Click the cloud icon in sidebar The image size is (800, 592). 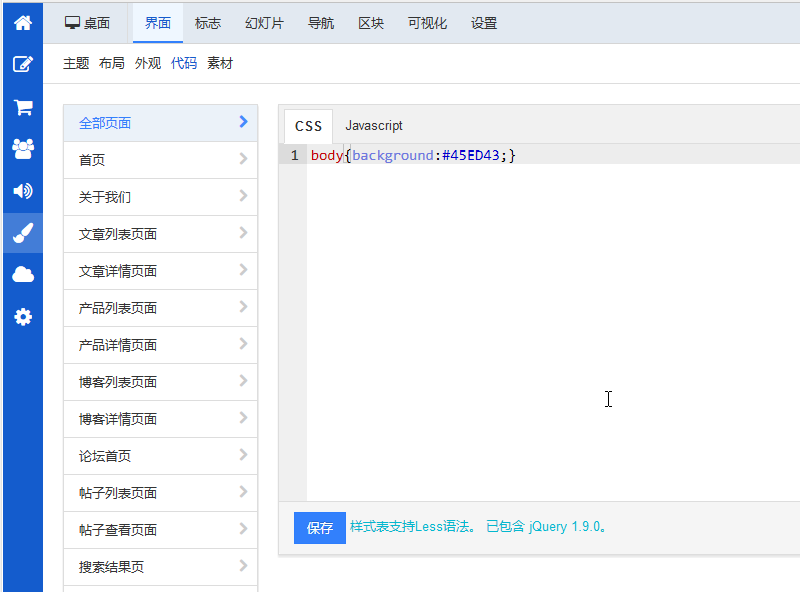pos(22,275)
